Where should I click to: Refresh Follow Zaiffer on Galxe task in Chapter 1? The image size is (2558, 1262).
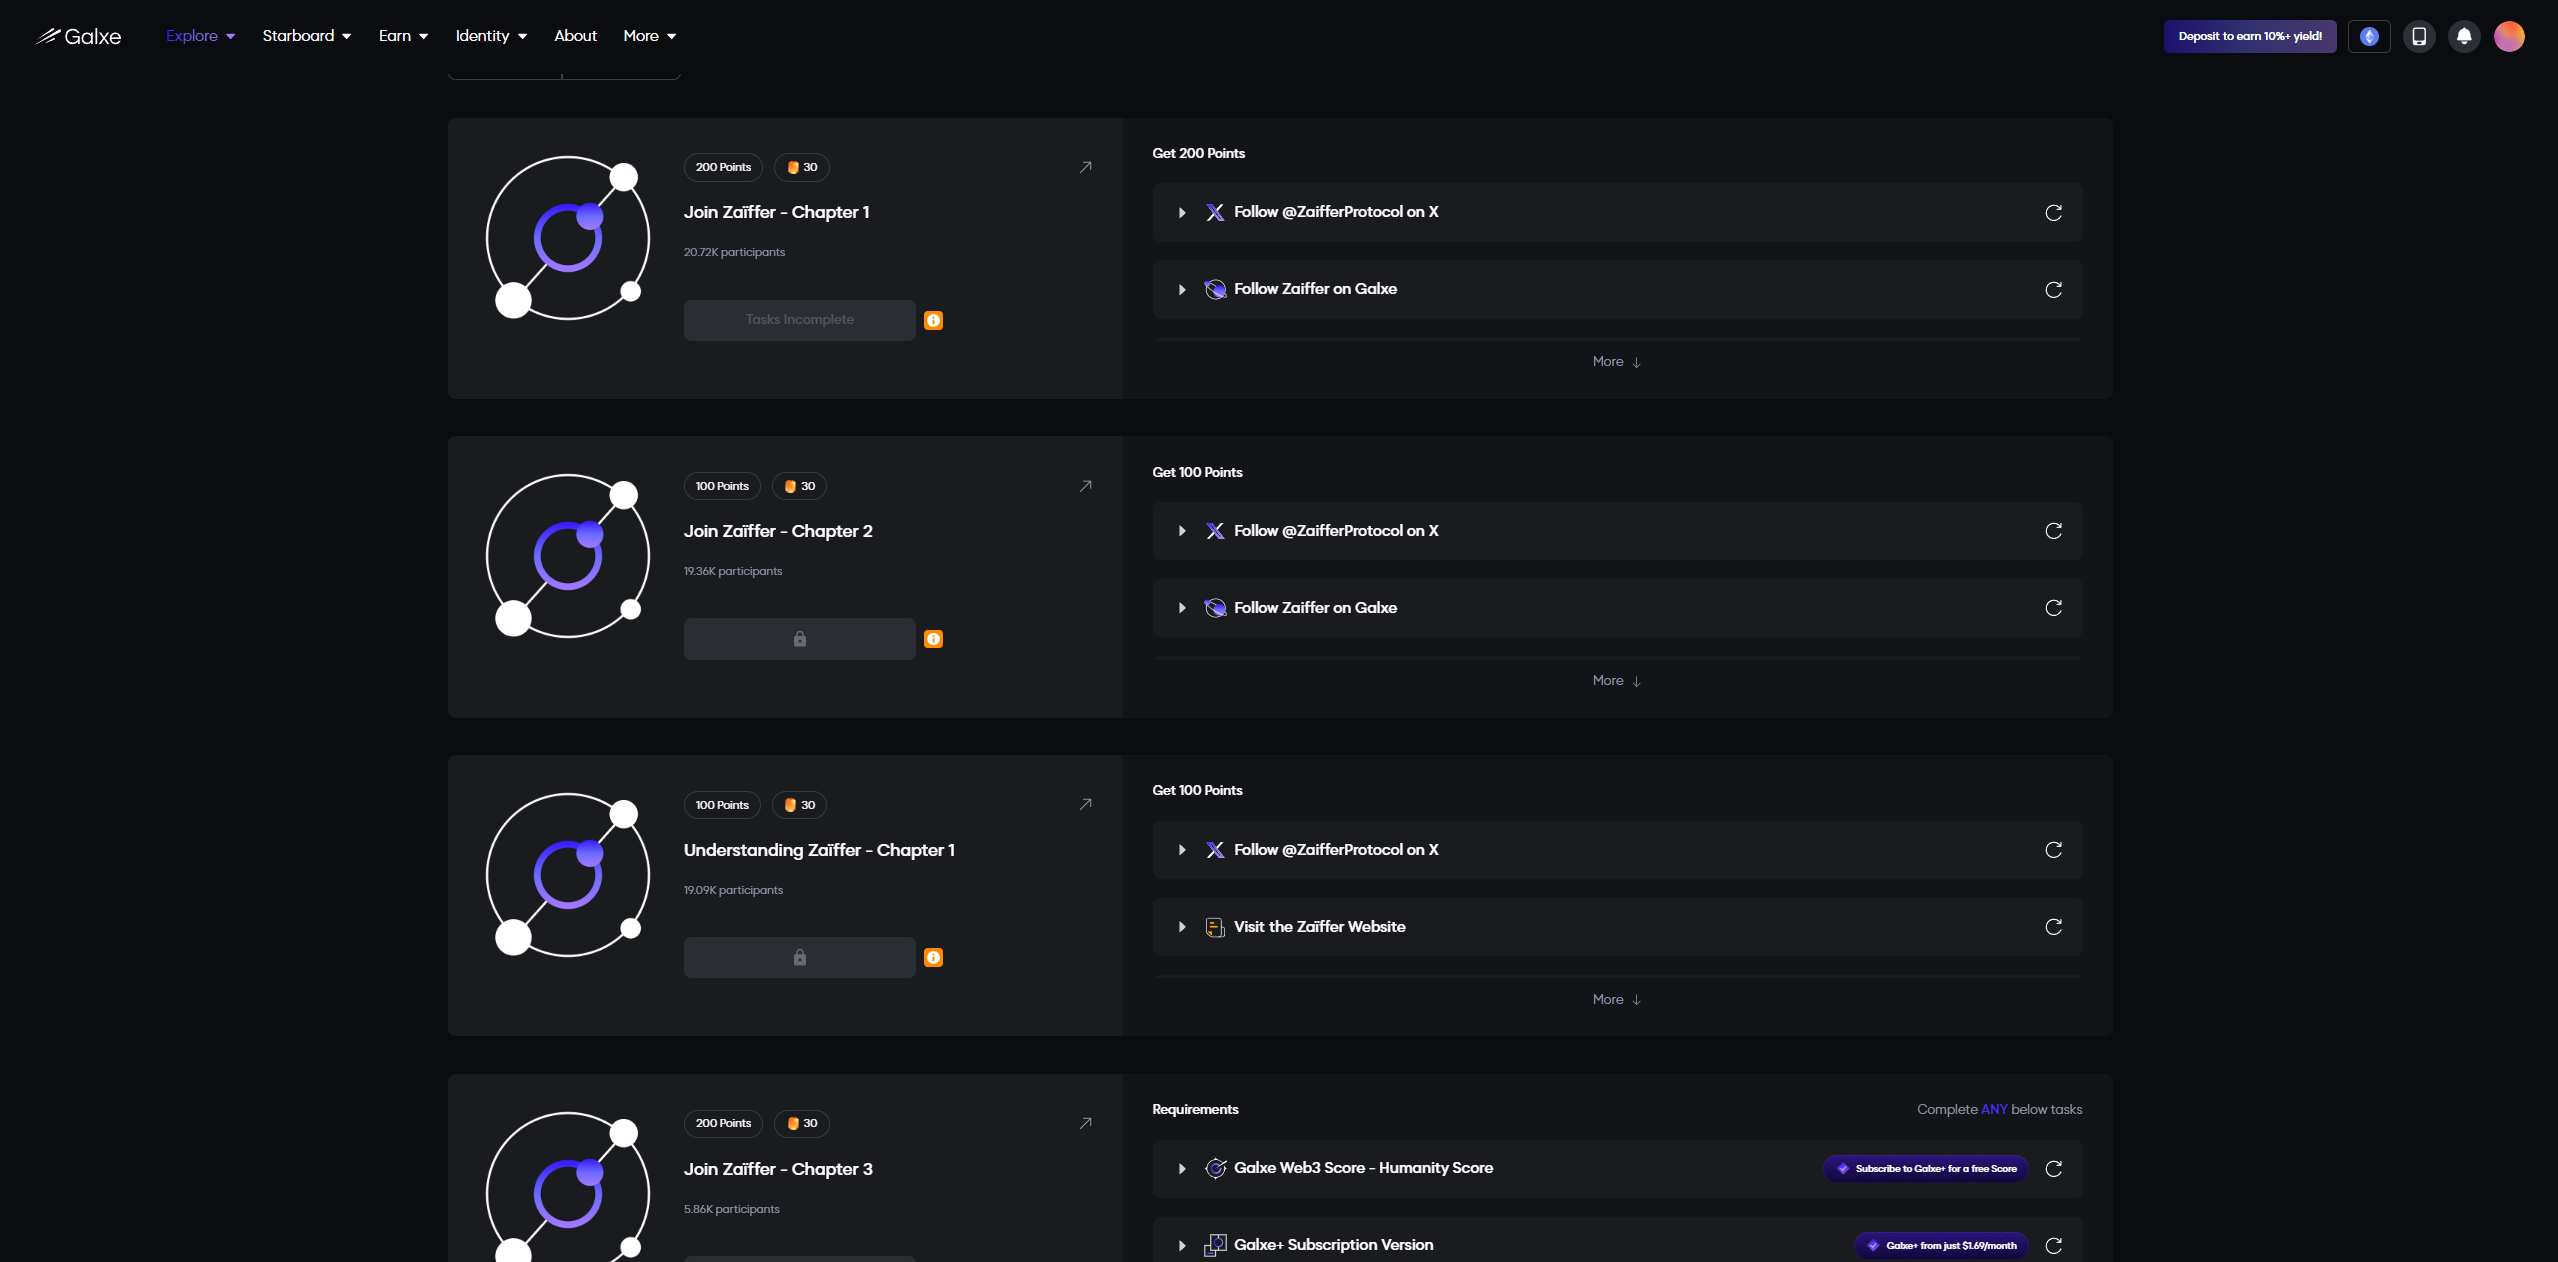(2053, 290)
